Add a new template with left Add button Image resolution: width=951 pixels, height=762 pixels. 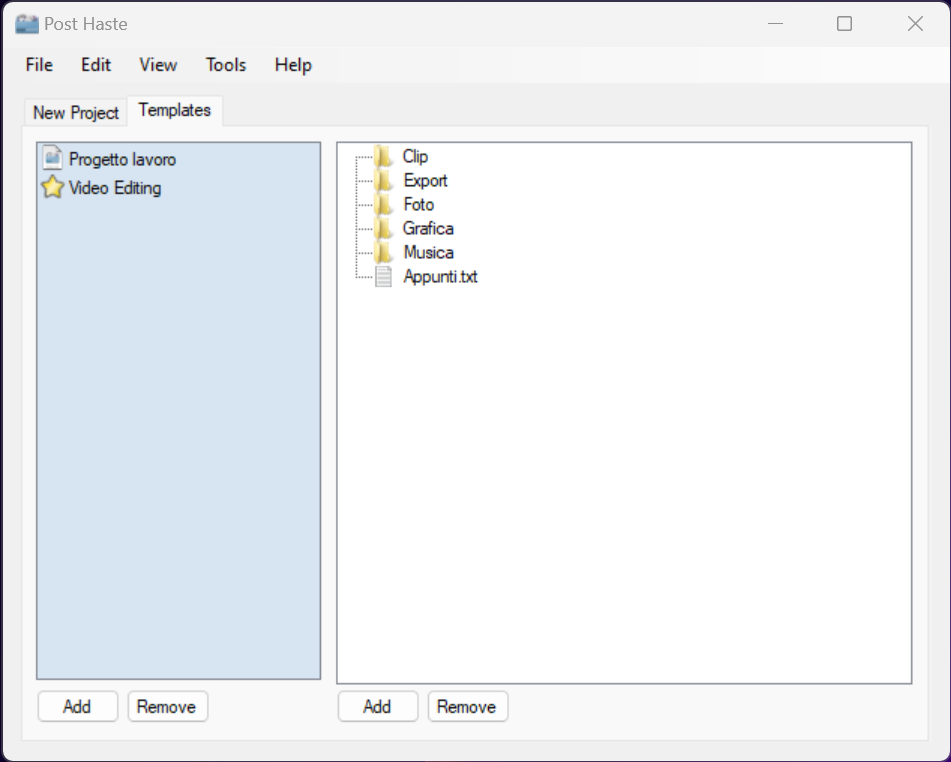click(x=78, y=706)
